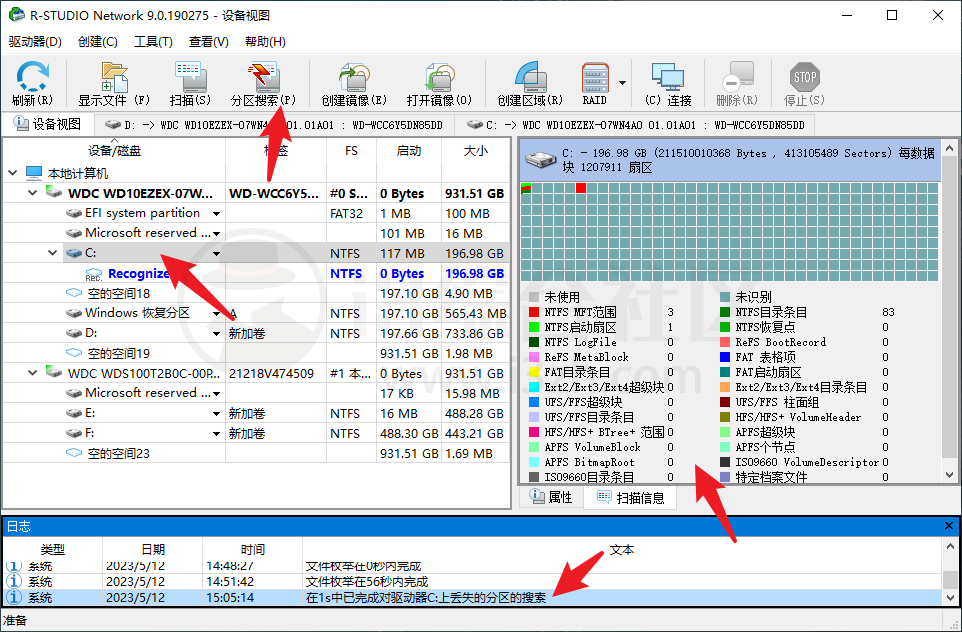The height and width of the screenshot is (632, 962).
Task: Switch to Device View (设备视图) tab
Action: pyautogui.click(x=48, y=125)
